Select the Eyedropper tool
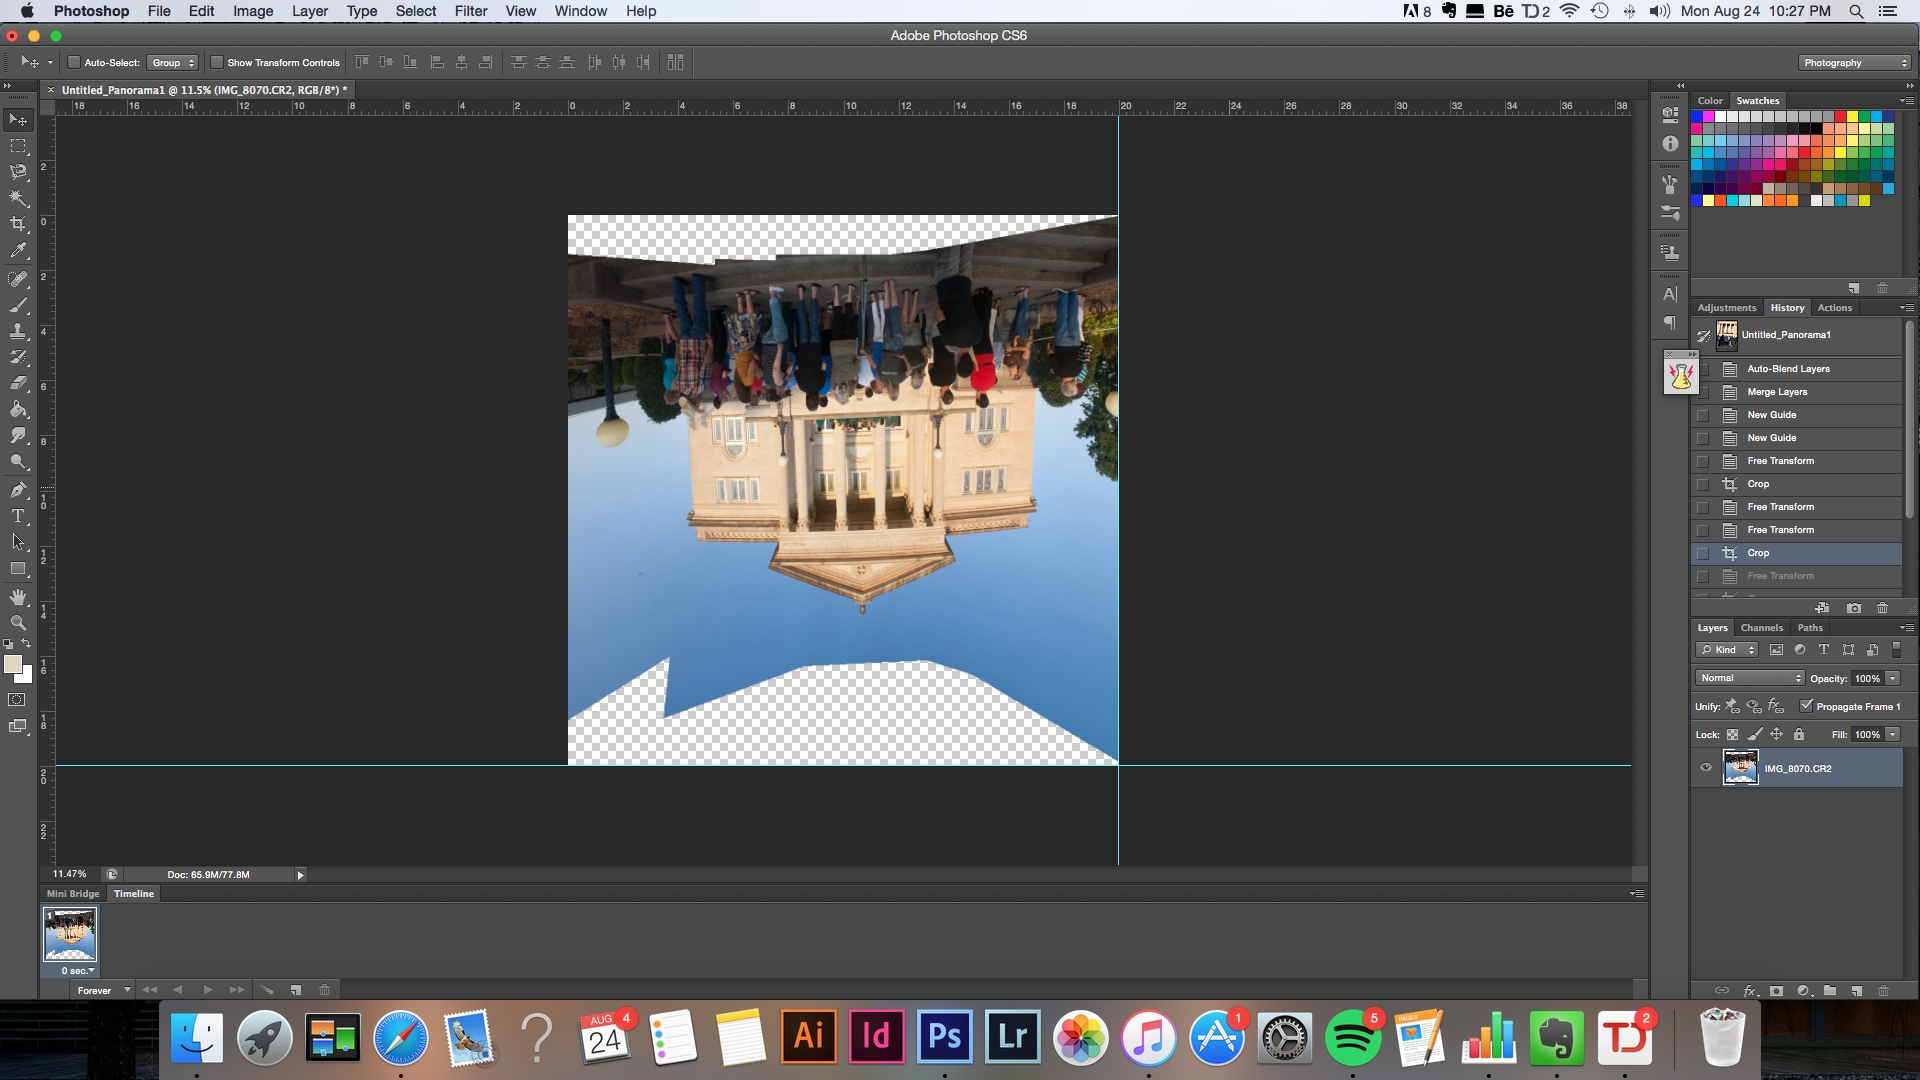The width and height of the screenshot is (1920, 1080). 18,250
